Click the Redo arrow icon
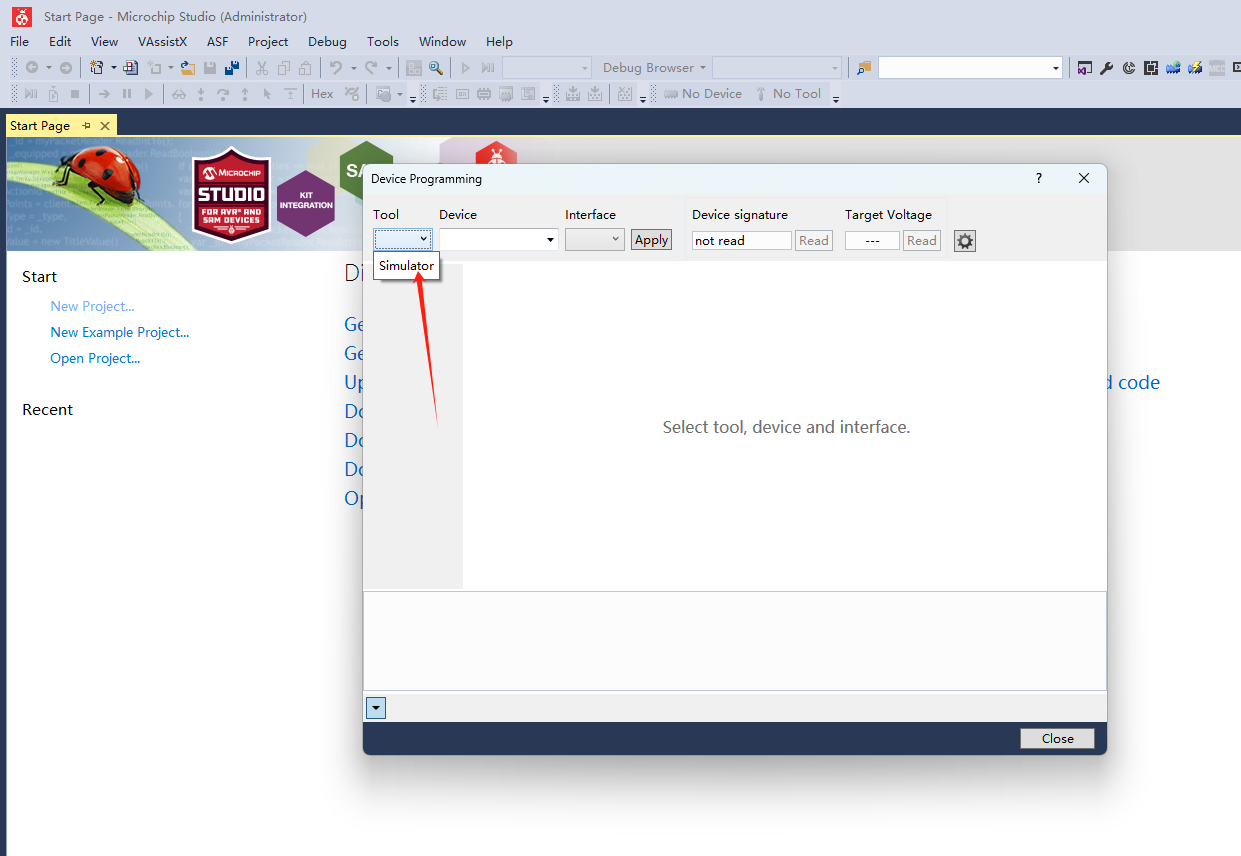The height and width of the screenshot is (856, 1241). coord(371,68)
